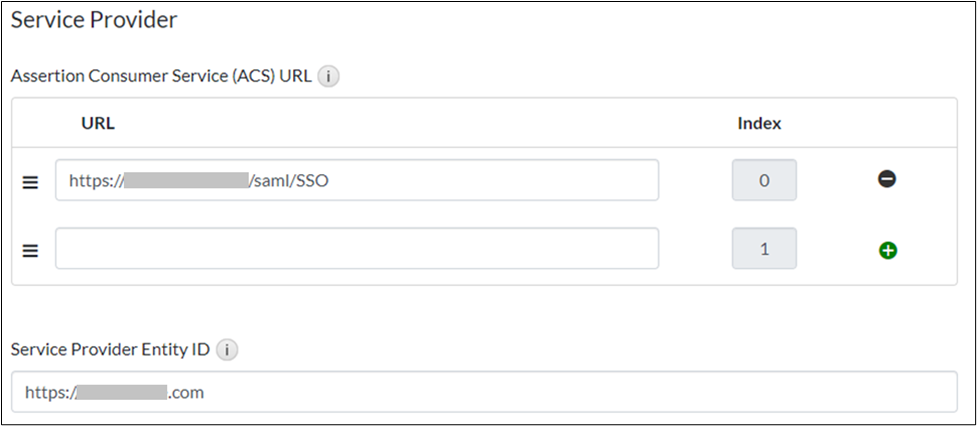
Task: Click the drag handle of the empty URL row
Action: (x=30, y=251)
